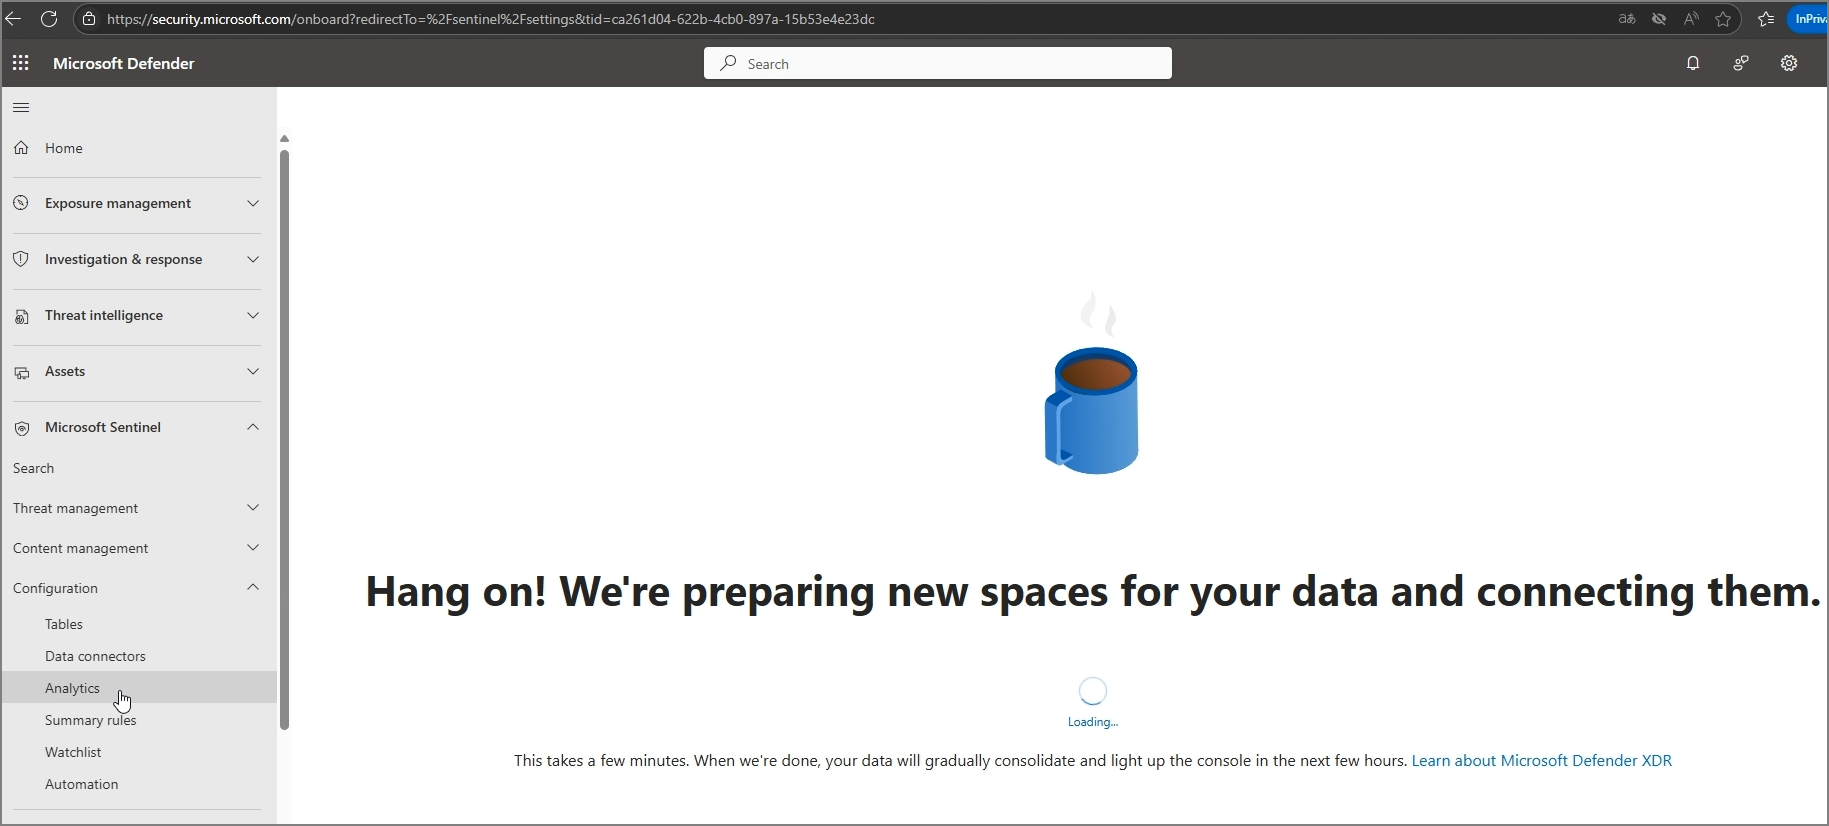The image size is (1829, 826).
Task: Collapse Configuration section chevron
Action: point(253,587)
